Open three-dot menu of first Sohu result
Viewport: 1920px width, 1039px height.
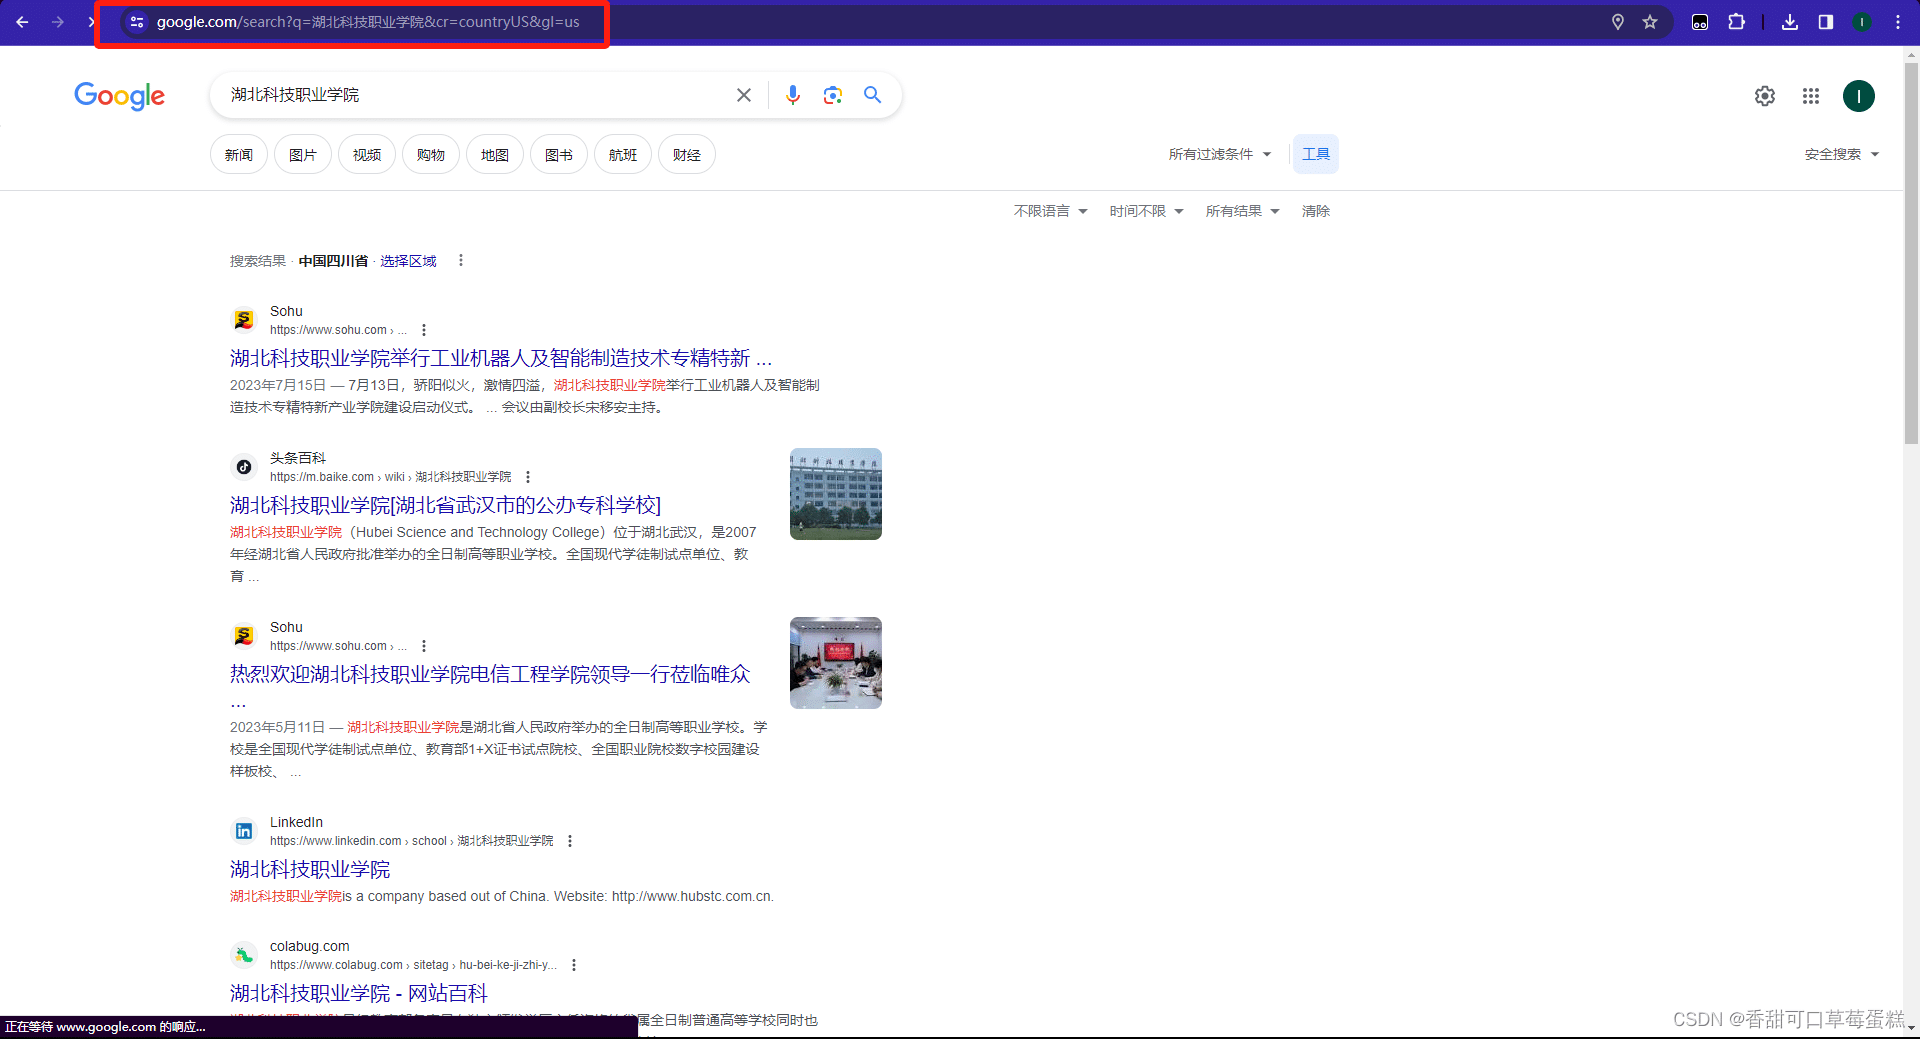pyautogui.click(x=424, y=330)
